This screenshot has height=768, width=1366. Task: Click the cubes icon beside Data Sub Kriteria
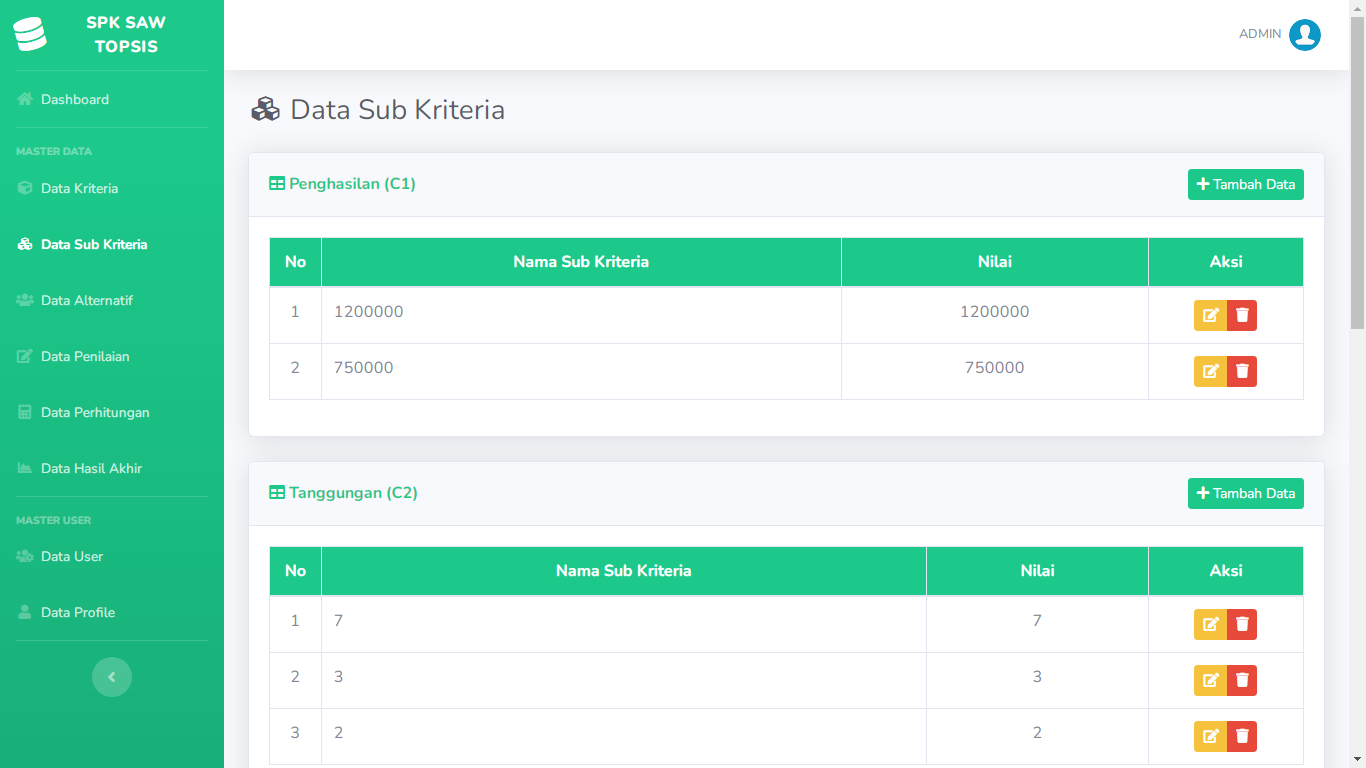[25, 244]
